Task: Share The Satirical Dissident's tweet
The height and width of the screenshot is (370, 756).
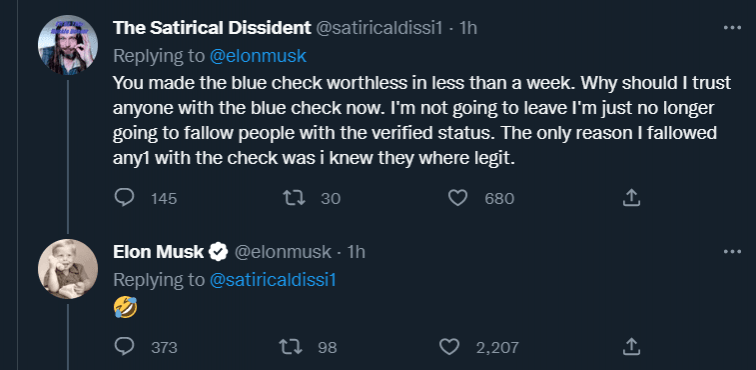Action: point(631,198)
